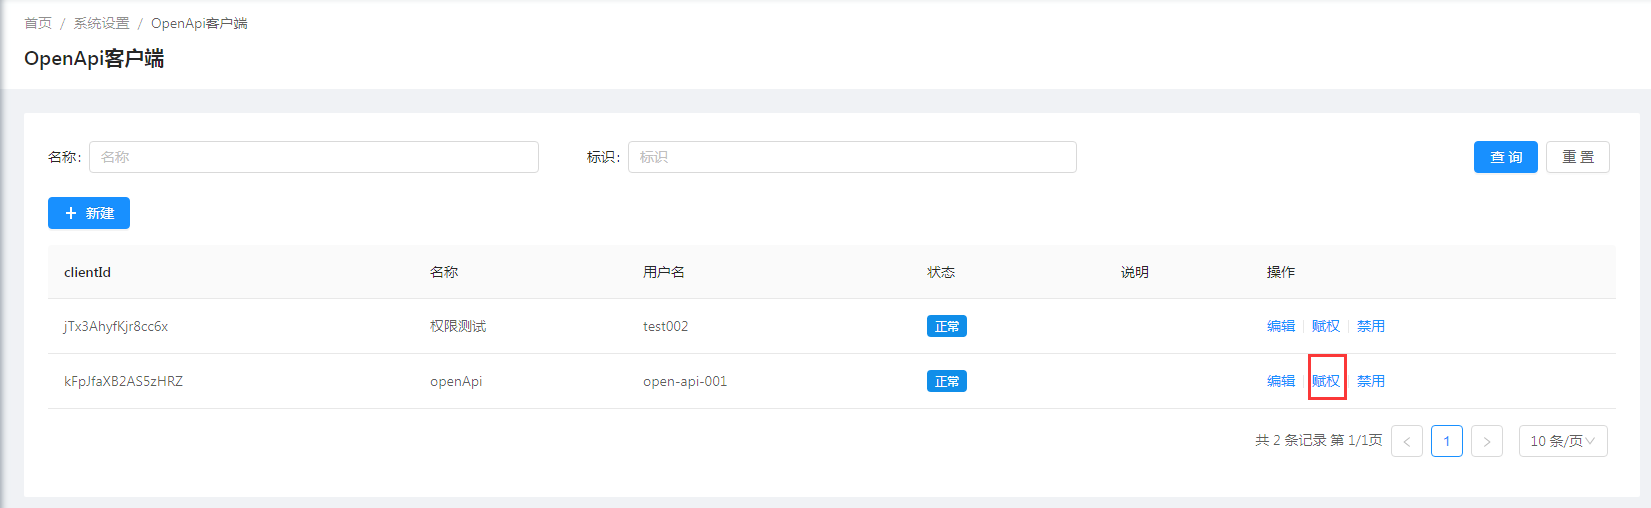Edit the 权限测试 client row
The width and height of the screenshot is (1651, 508).
point(1280,326)
